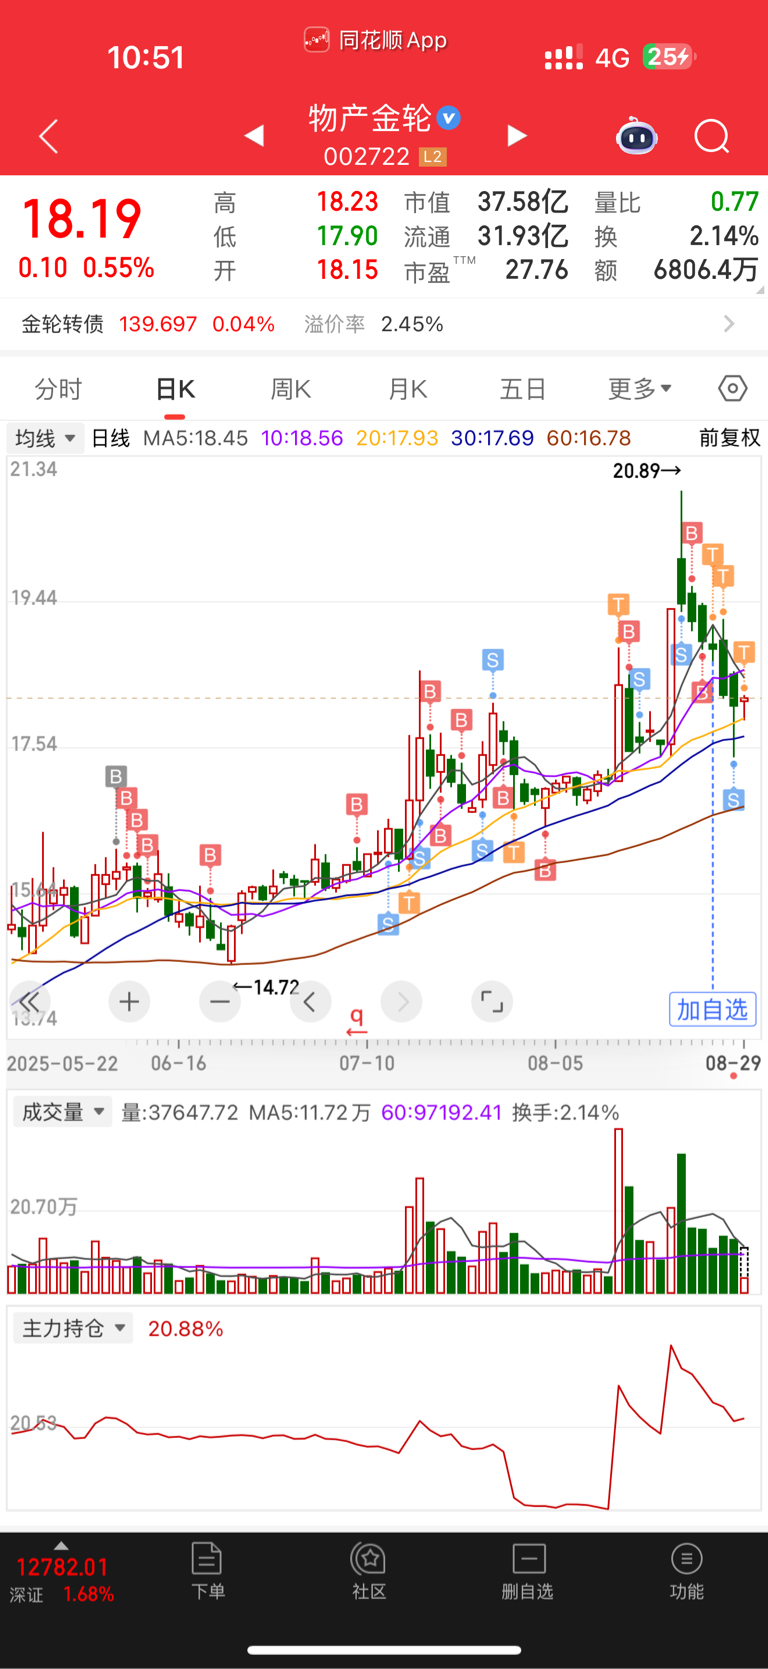Image resolution: width=768 pixels, height=1669 pixels.
Task: Switch chart to fullscreen landscape
Action: (x=492, y=1001)
